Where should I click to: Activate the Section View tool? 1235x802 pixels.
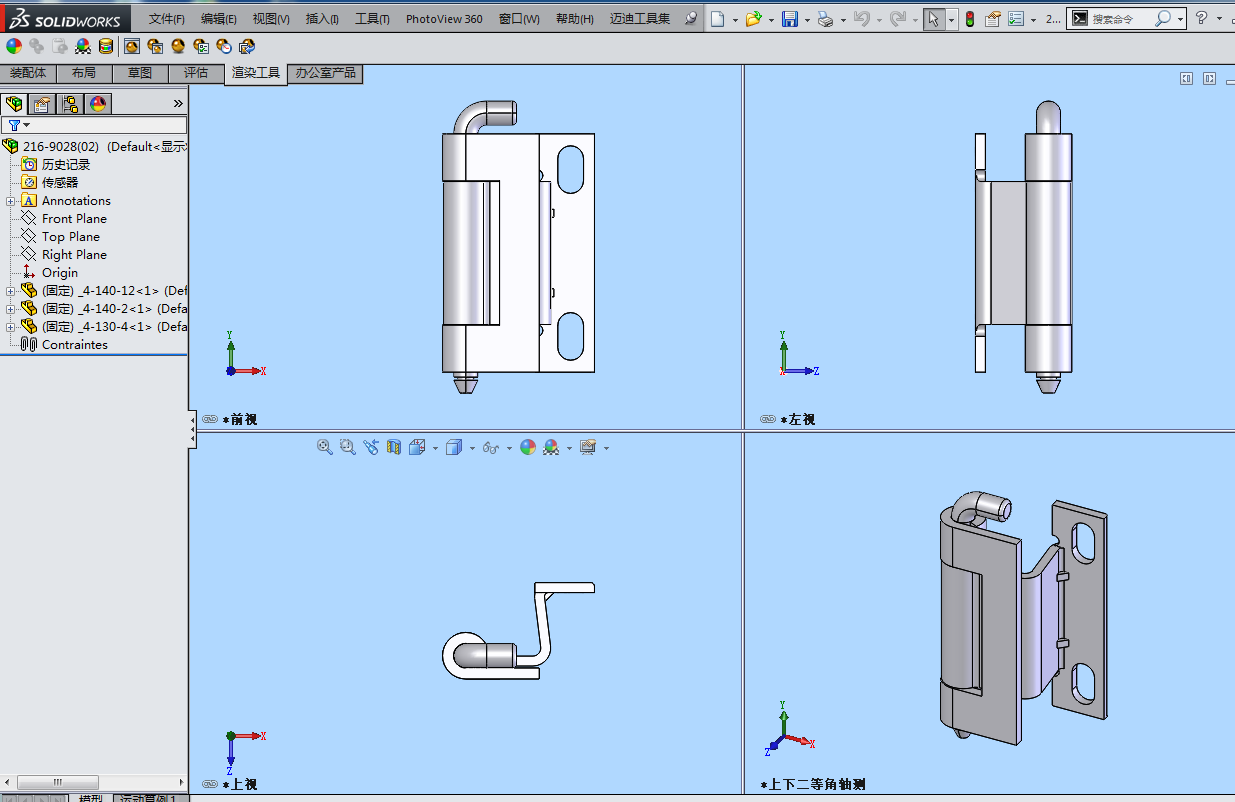pyautogui.click(x=394, y=447)
